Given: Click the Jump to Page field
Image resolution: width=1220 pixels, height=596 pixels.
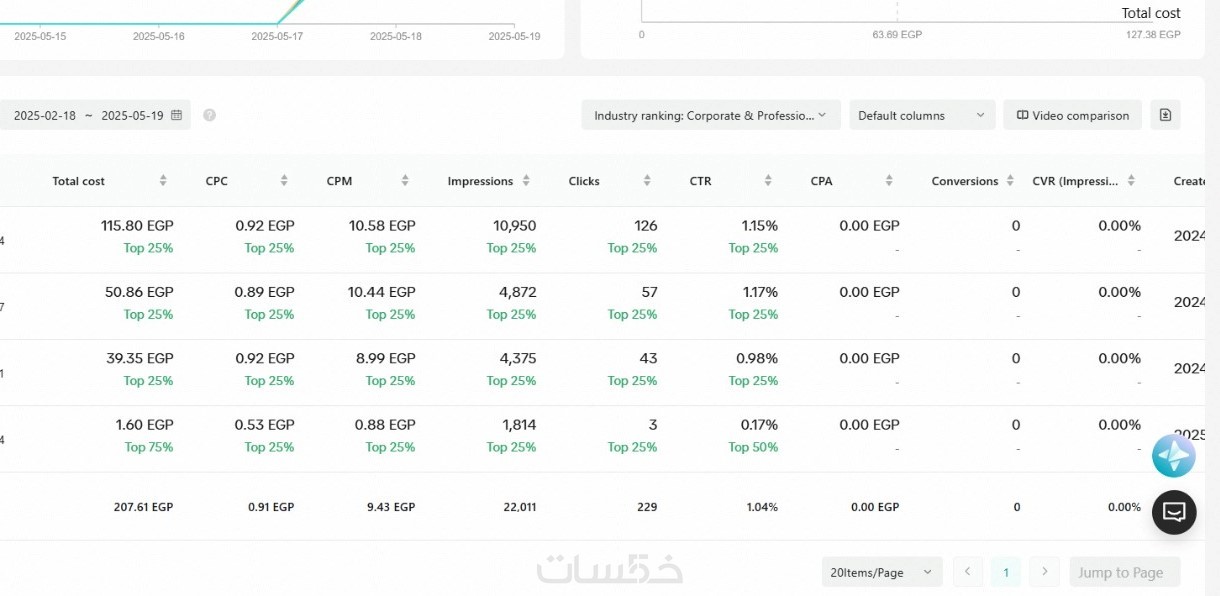Looking at the screenshot, I should click(x=1124, y=572).
